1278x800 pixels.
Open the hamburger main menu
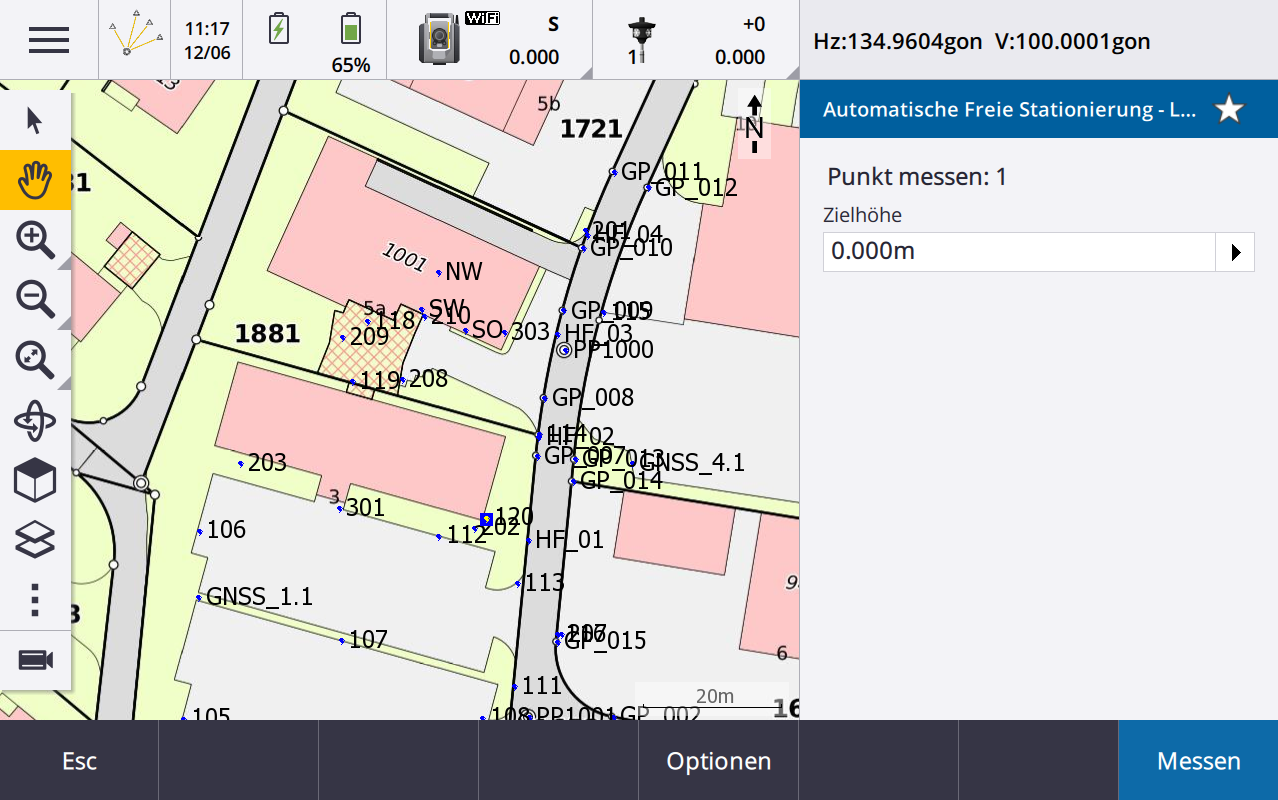coord(48,40)
